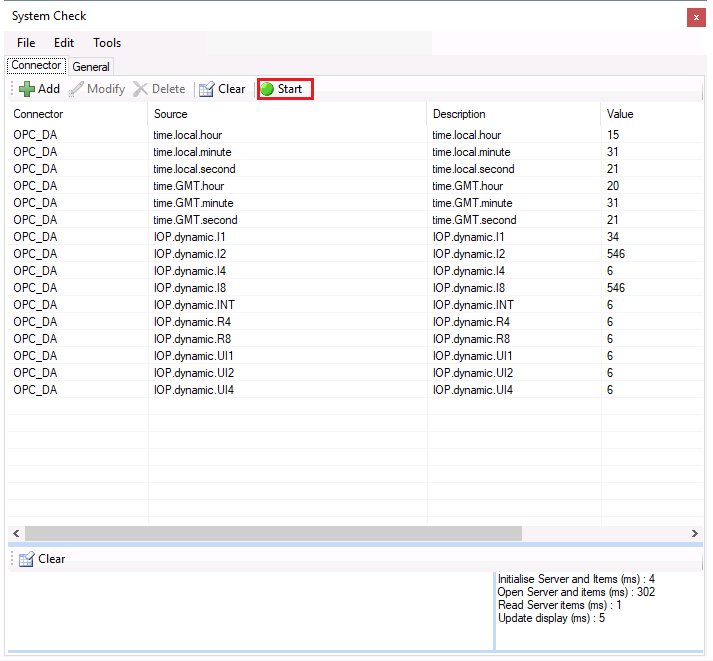713x661 pixels.
Task: Click the Value column header
Action: pos(652,114)
